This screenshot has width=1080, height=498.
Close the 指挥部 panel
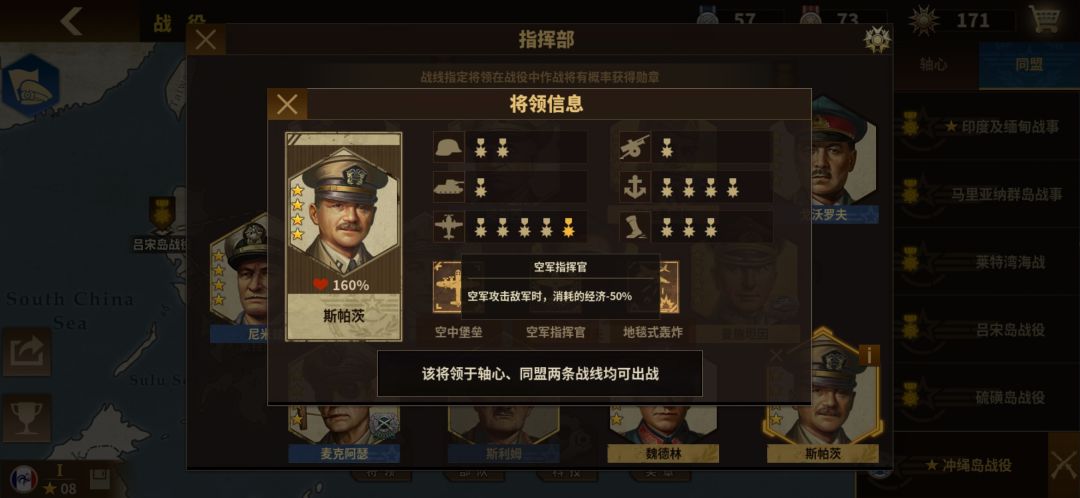click(x=205, y=40)
